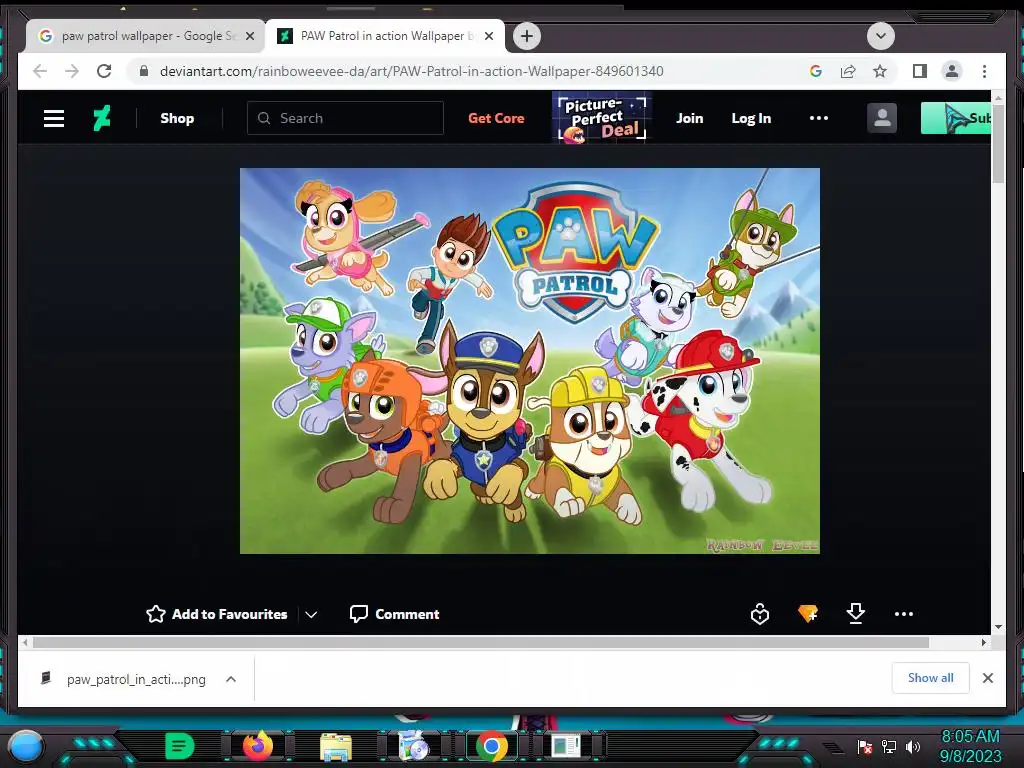Open the Picture-Perfect Deal banner
This screenshot has width=1024, height=768.
[601, 118]
